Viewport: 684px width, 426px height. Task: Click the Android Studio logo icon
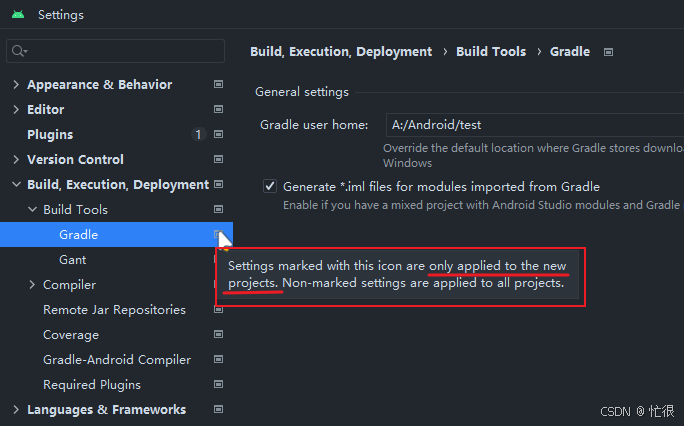18,15
